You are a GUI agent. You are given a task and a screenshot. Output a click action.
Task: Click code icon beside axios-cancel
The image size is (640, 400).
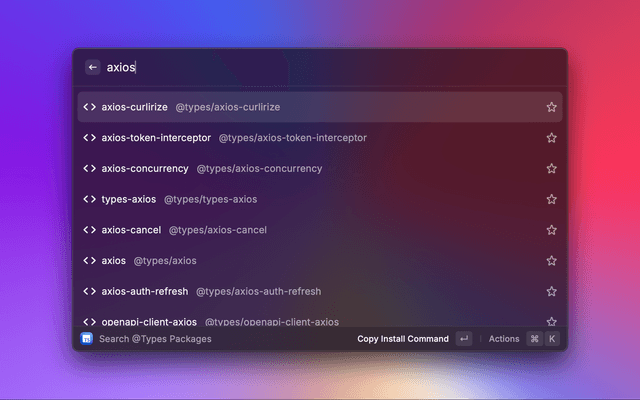point(89,230)
